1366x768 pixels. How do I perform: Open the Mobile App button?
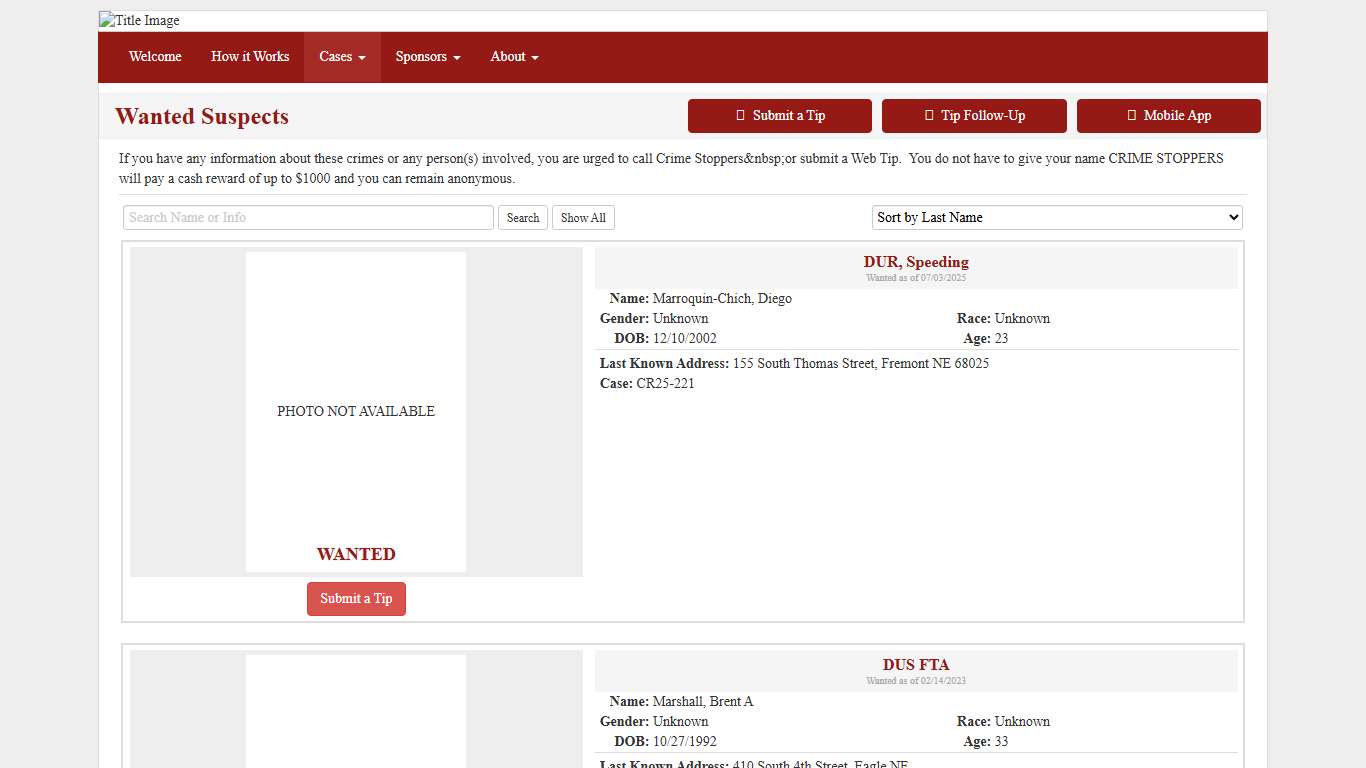point(1168,116)
